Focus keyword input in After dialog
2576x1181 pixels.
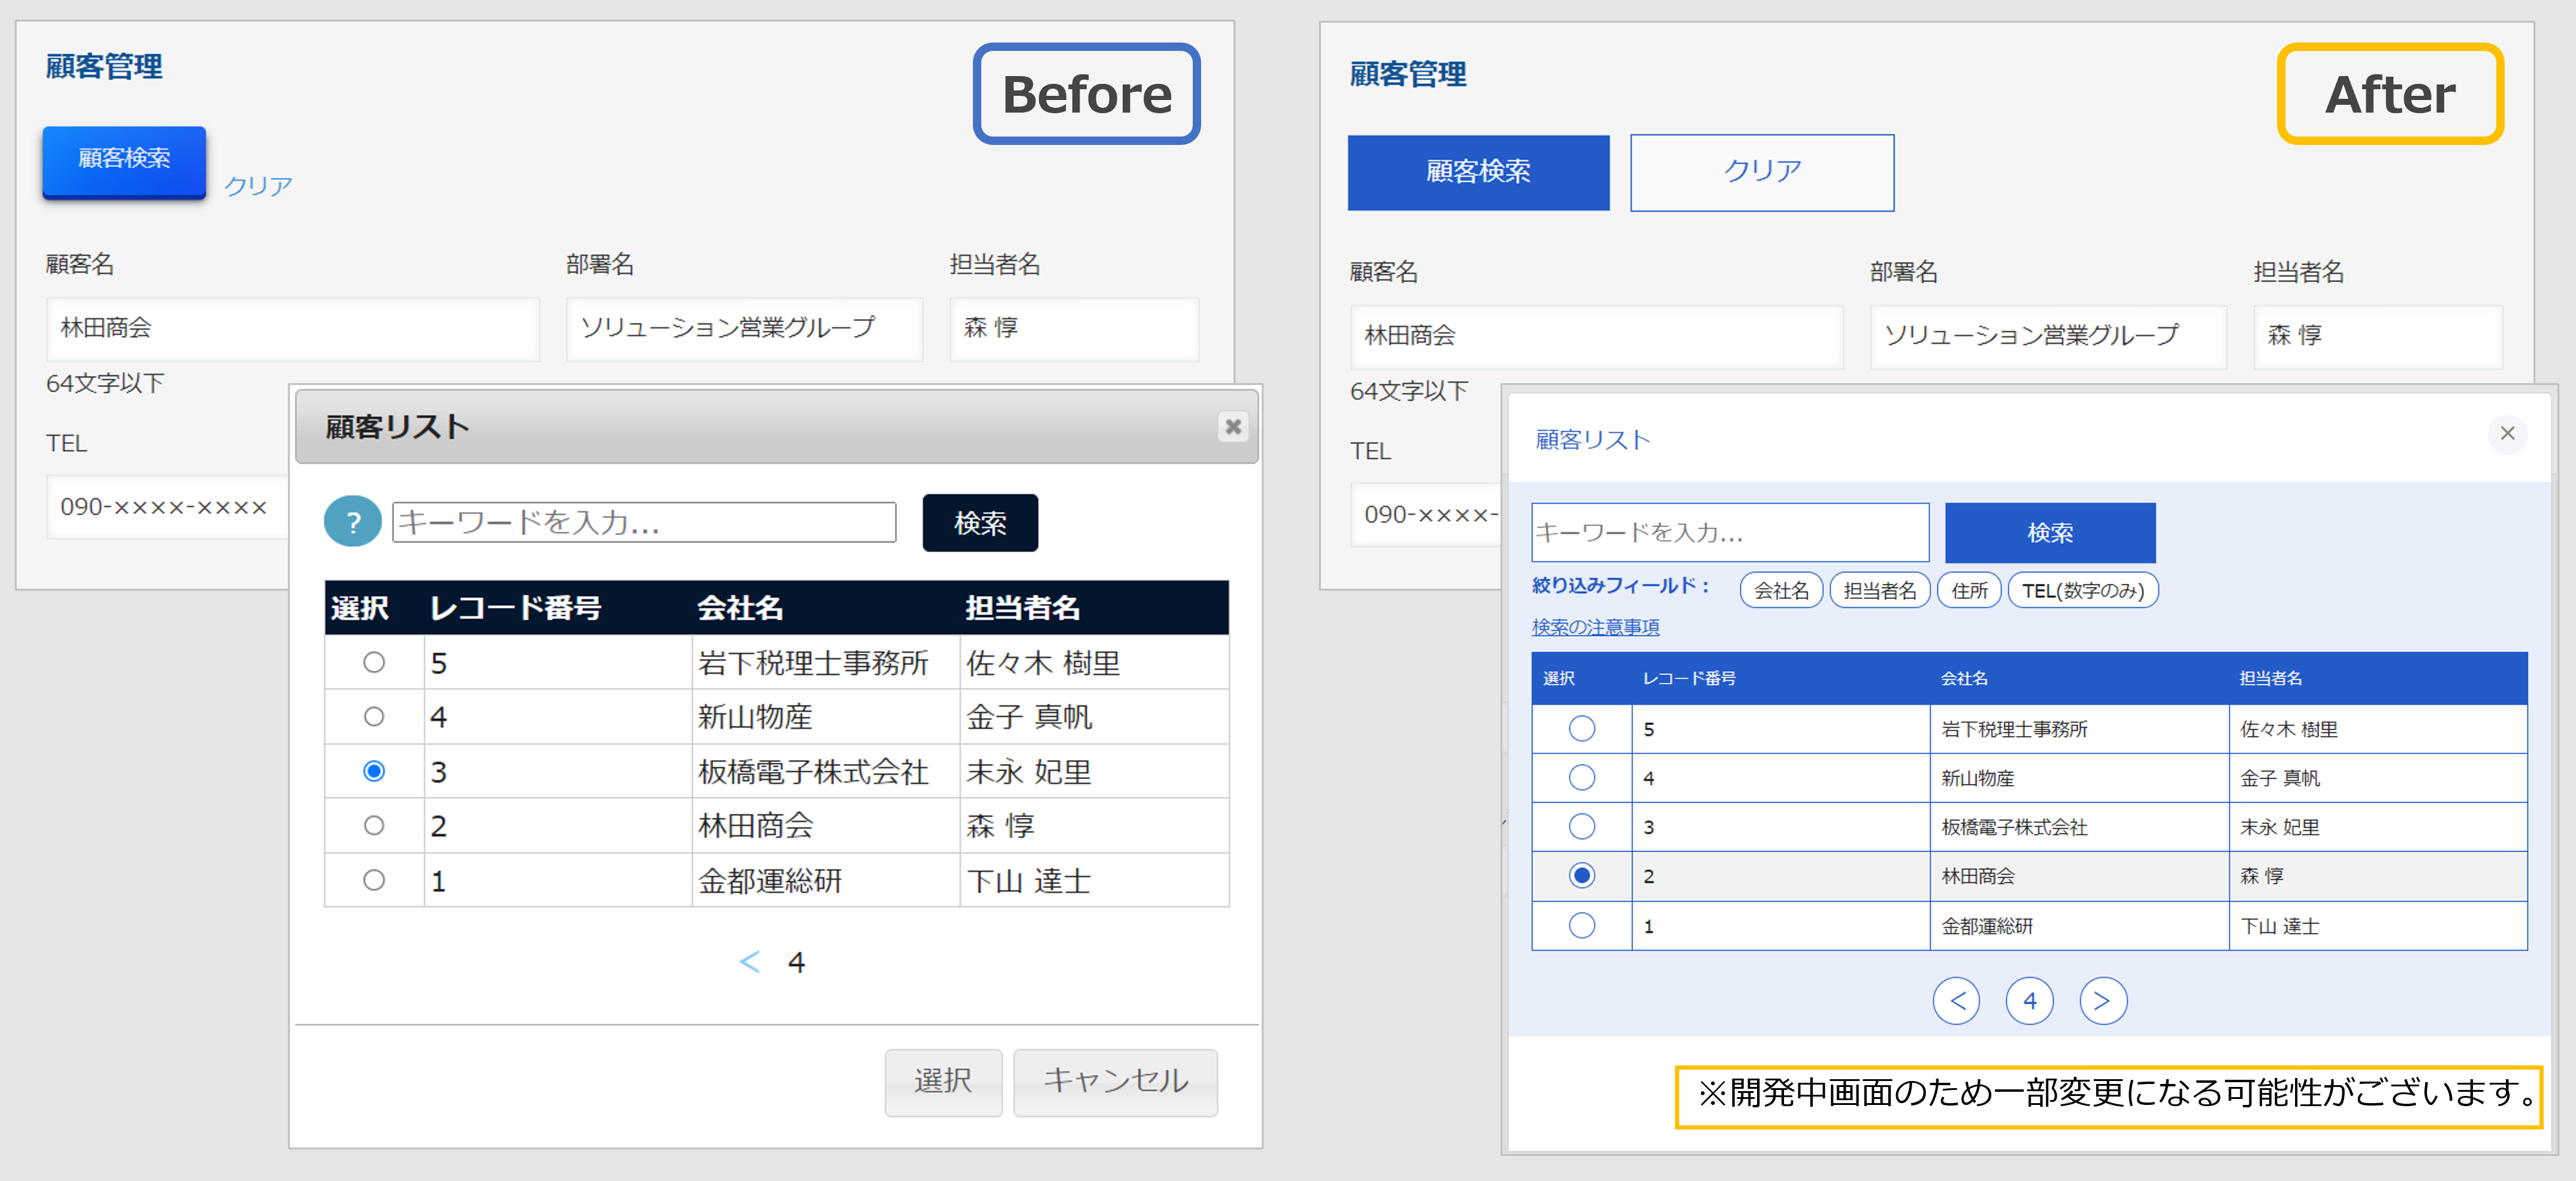click(1730, 532)
